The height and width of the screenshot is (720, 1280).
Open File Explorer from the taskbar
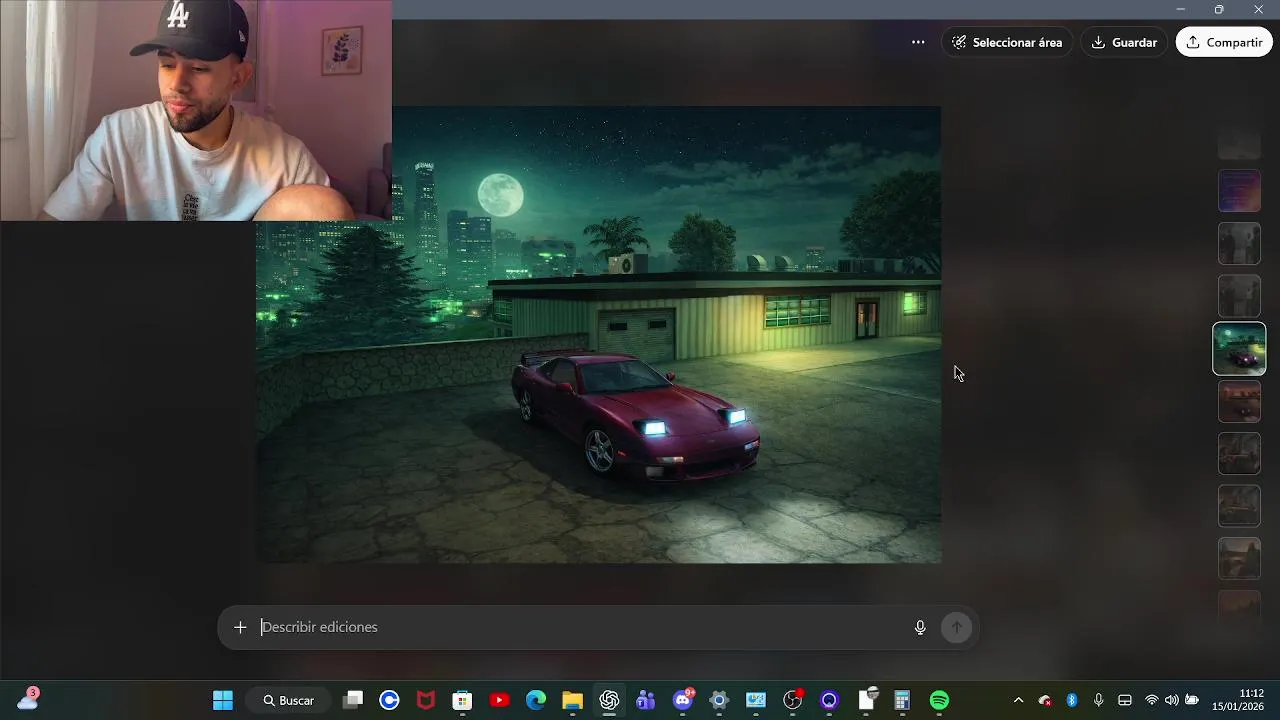572,700
